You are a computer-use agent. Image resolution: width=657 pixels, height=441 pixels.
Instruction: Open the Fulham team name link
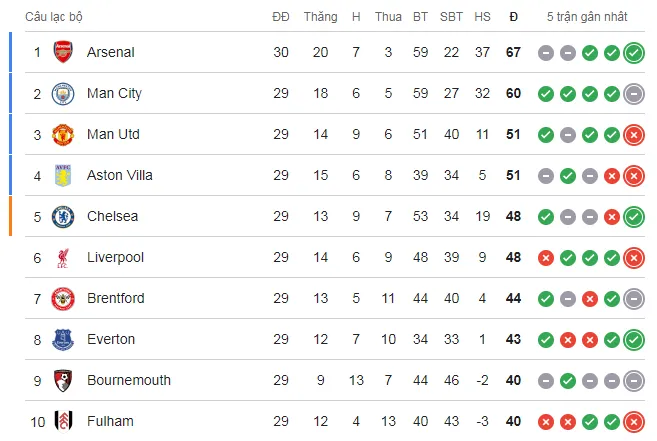coord(109,421)
